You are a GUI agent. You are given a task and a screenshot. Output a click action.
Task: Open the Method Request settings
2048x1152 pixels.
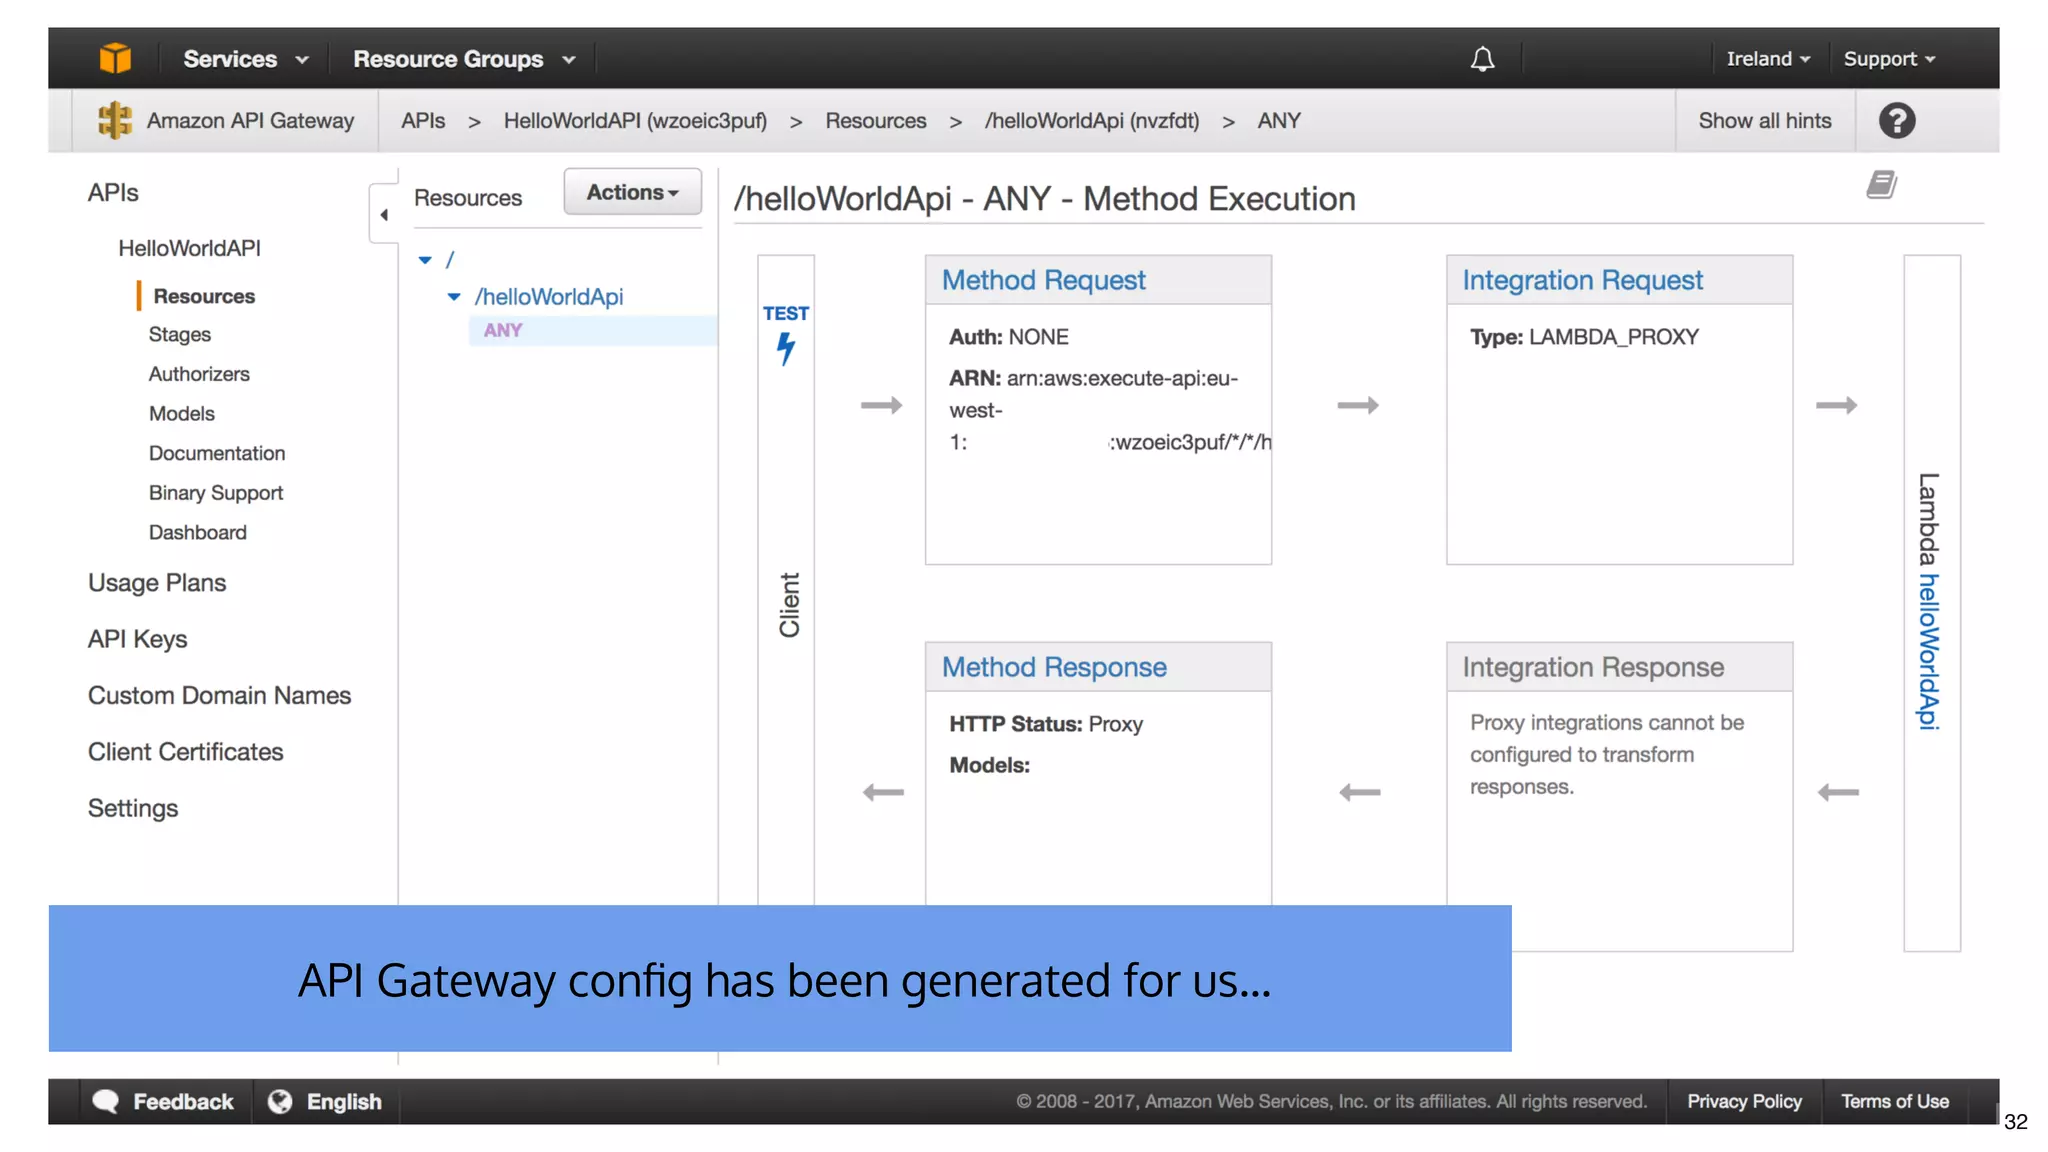[1043, 280]
